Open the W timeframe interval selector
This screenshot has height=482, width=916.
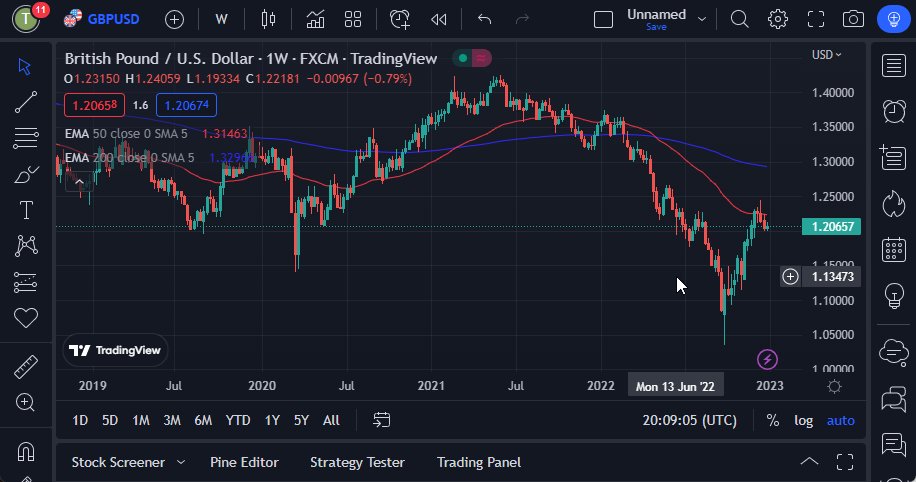[221, 19]
